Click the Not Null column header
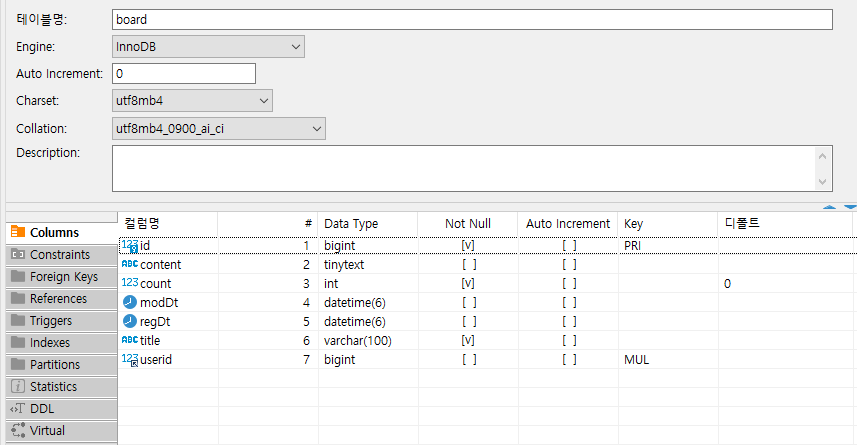Viewport: 857px width, 445px height. click(468, 224)
